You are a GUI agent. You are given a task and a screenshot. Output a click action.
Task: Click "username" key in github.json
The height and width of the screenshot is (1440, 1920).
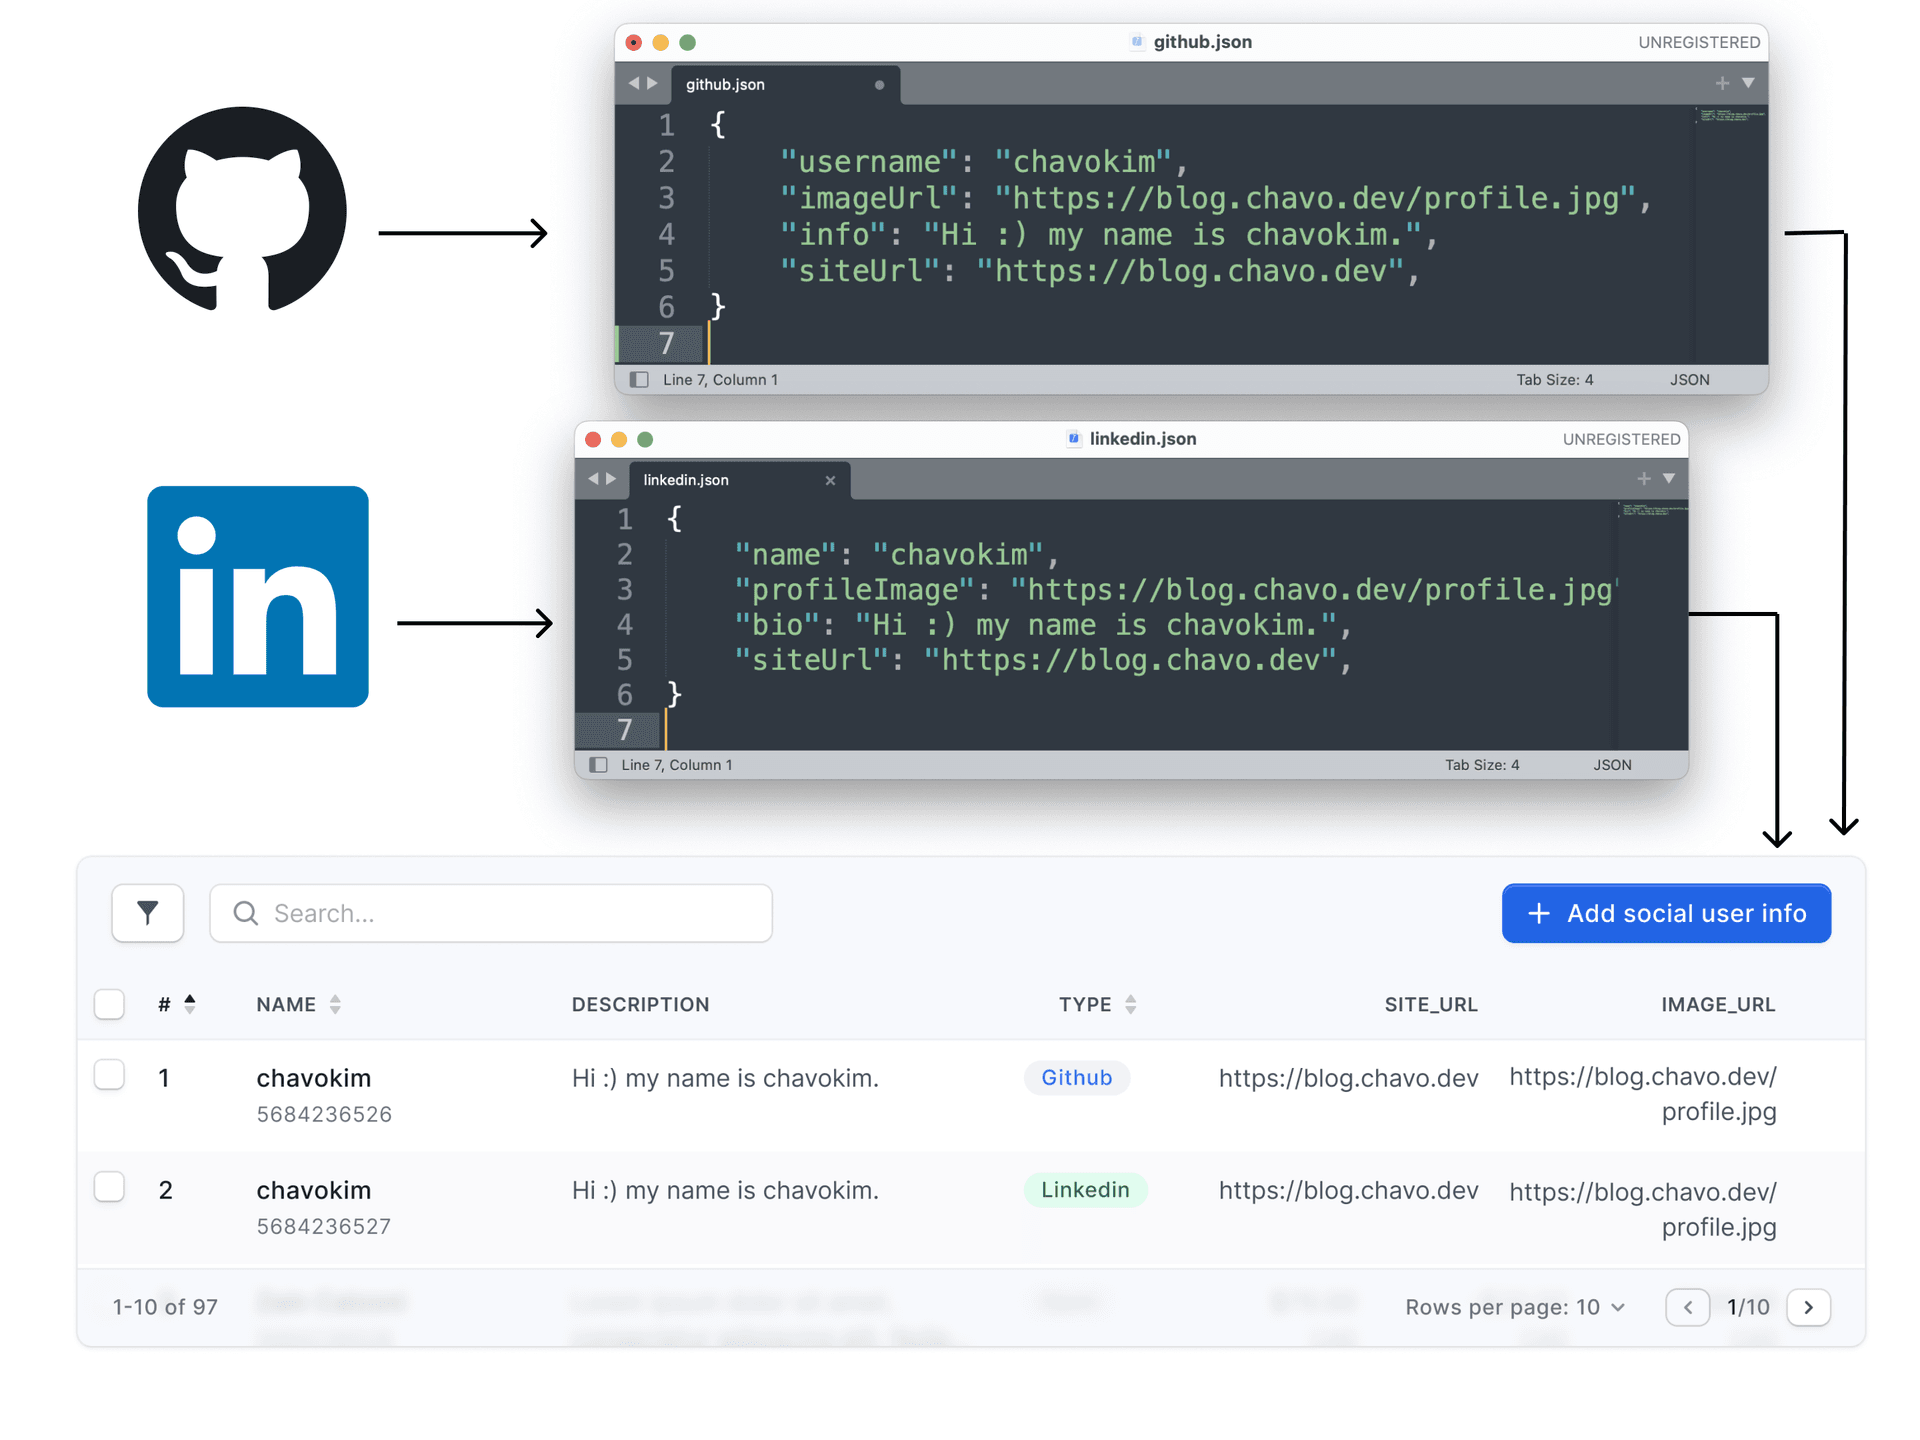tap(867, 162)
